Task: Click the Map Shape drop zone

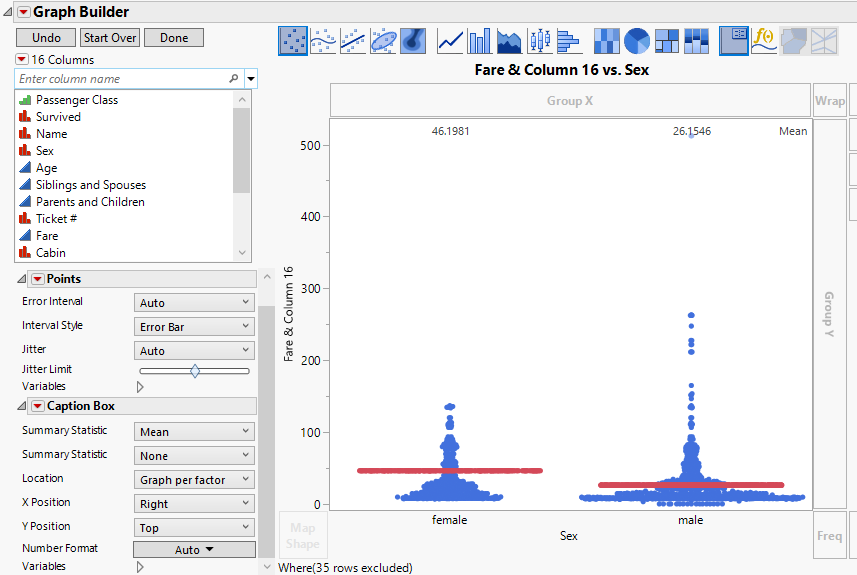Action: click(x=303, y=536)
